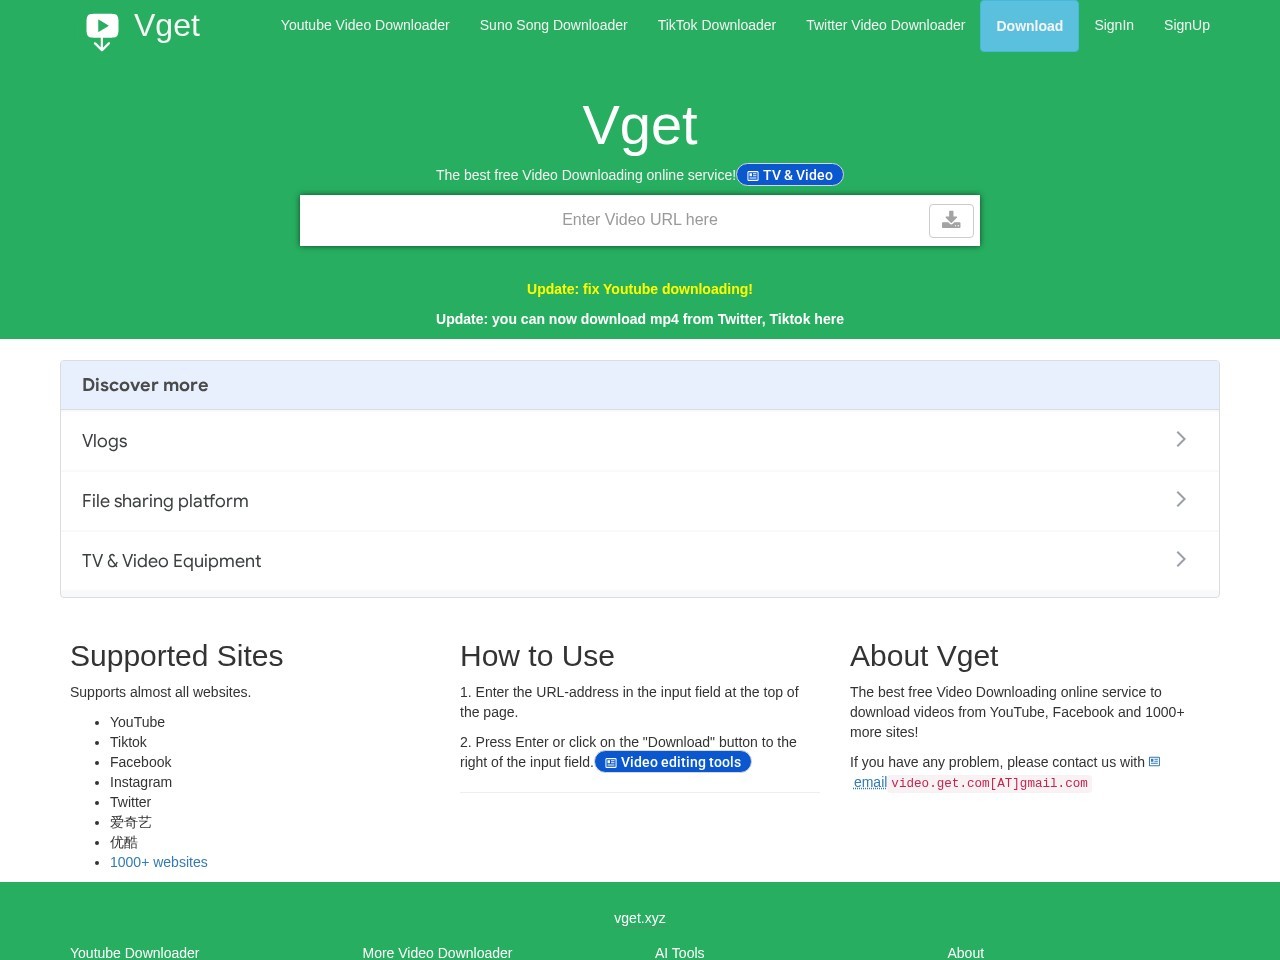1280x960 pixels.
Task: Click the Video editing tools badge
Action: (673, 762)
